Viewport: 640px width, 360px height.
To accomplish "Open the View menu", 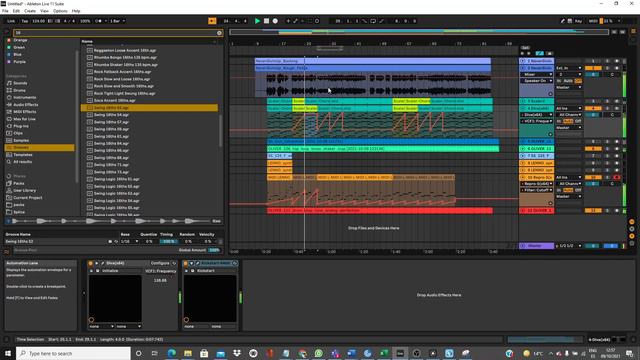I will [x=44, y=11].
